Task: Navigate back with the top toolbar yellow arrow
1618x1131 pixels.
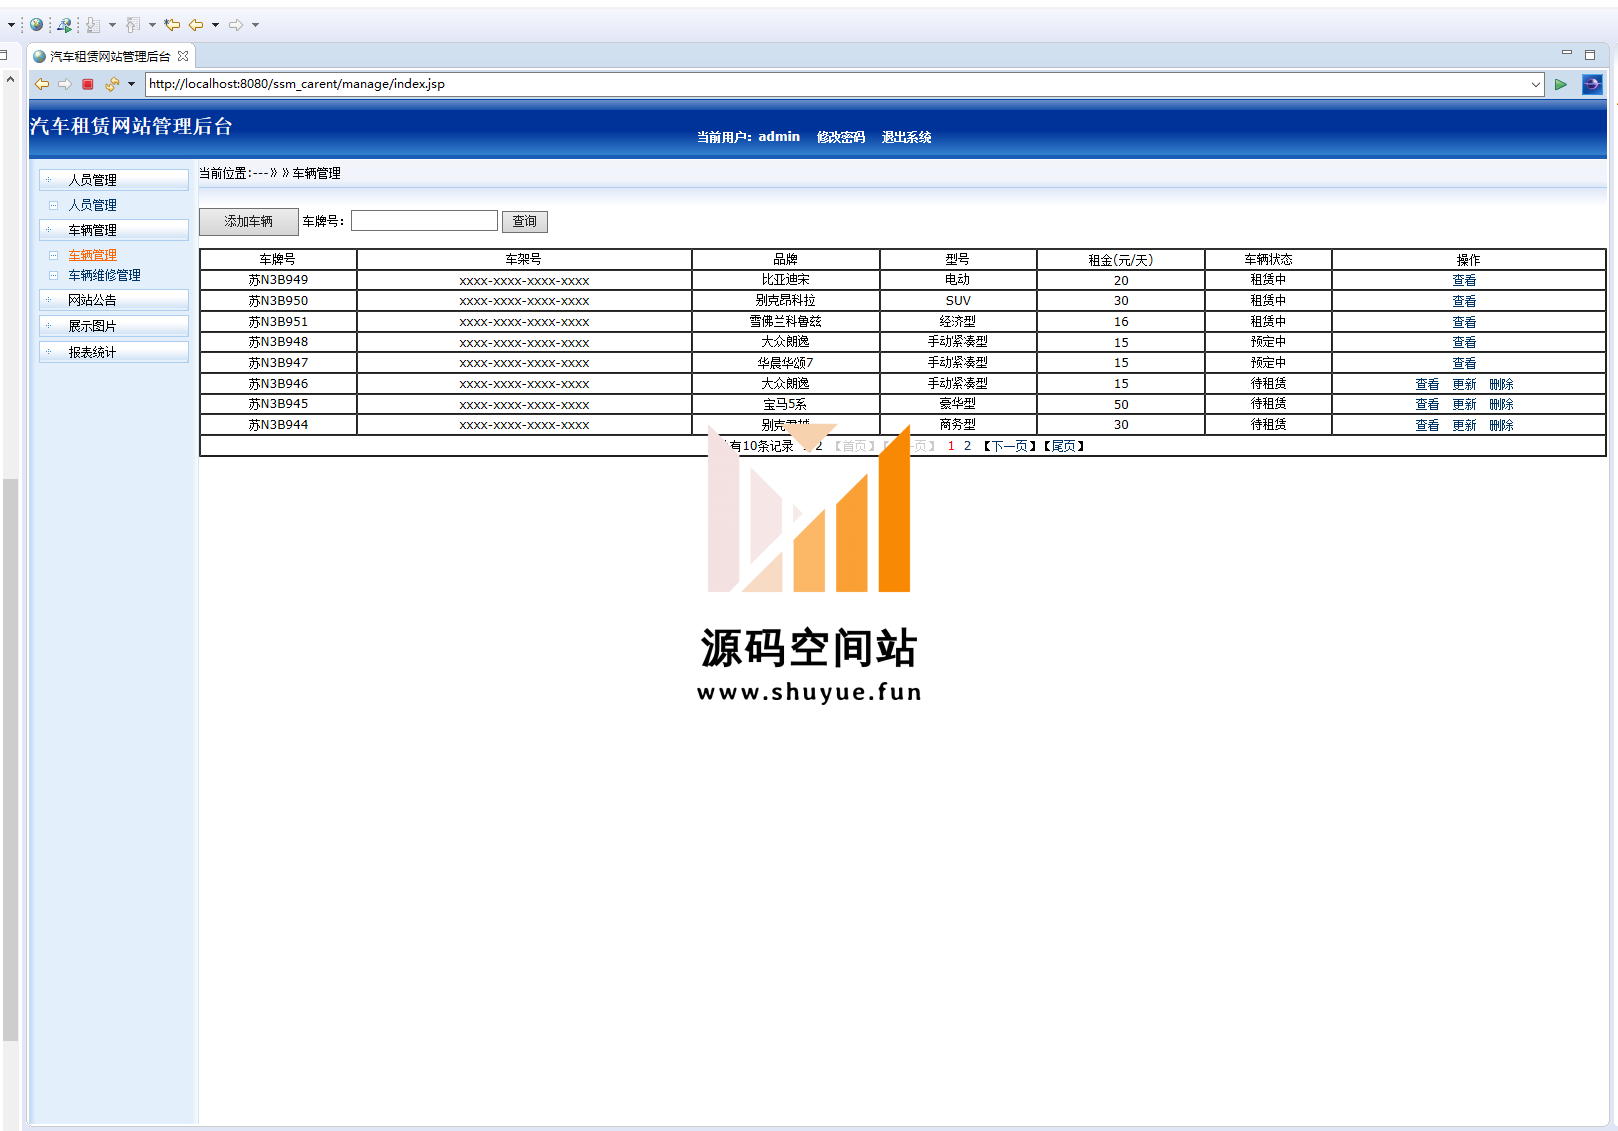Action: 196,24
